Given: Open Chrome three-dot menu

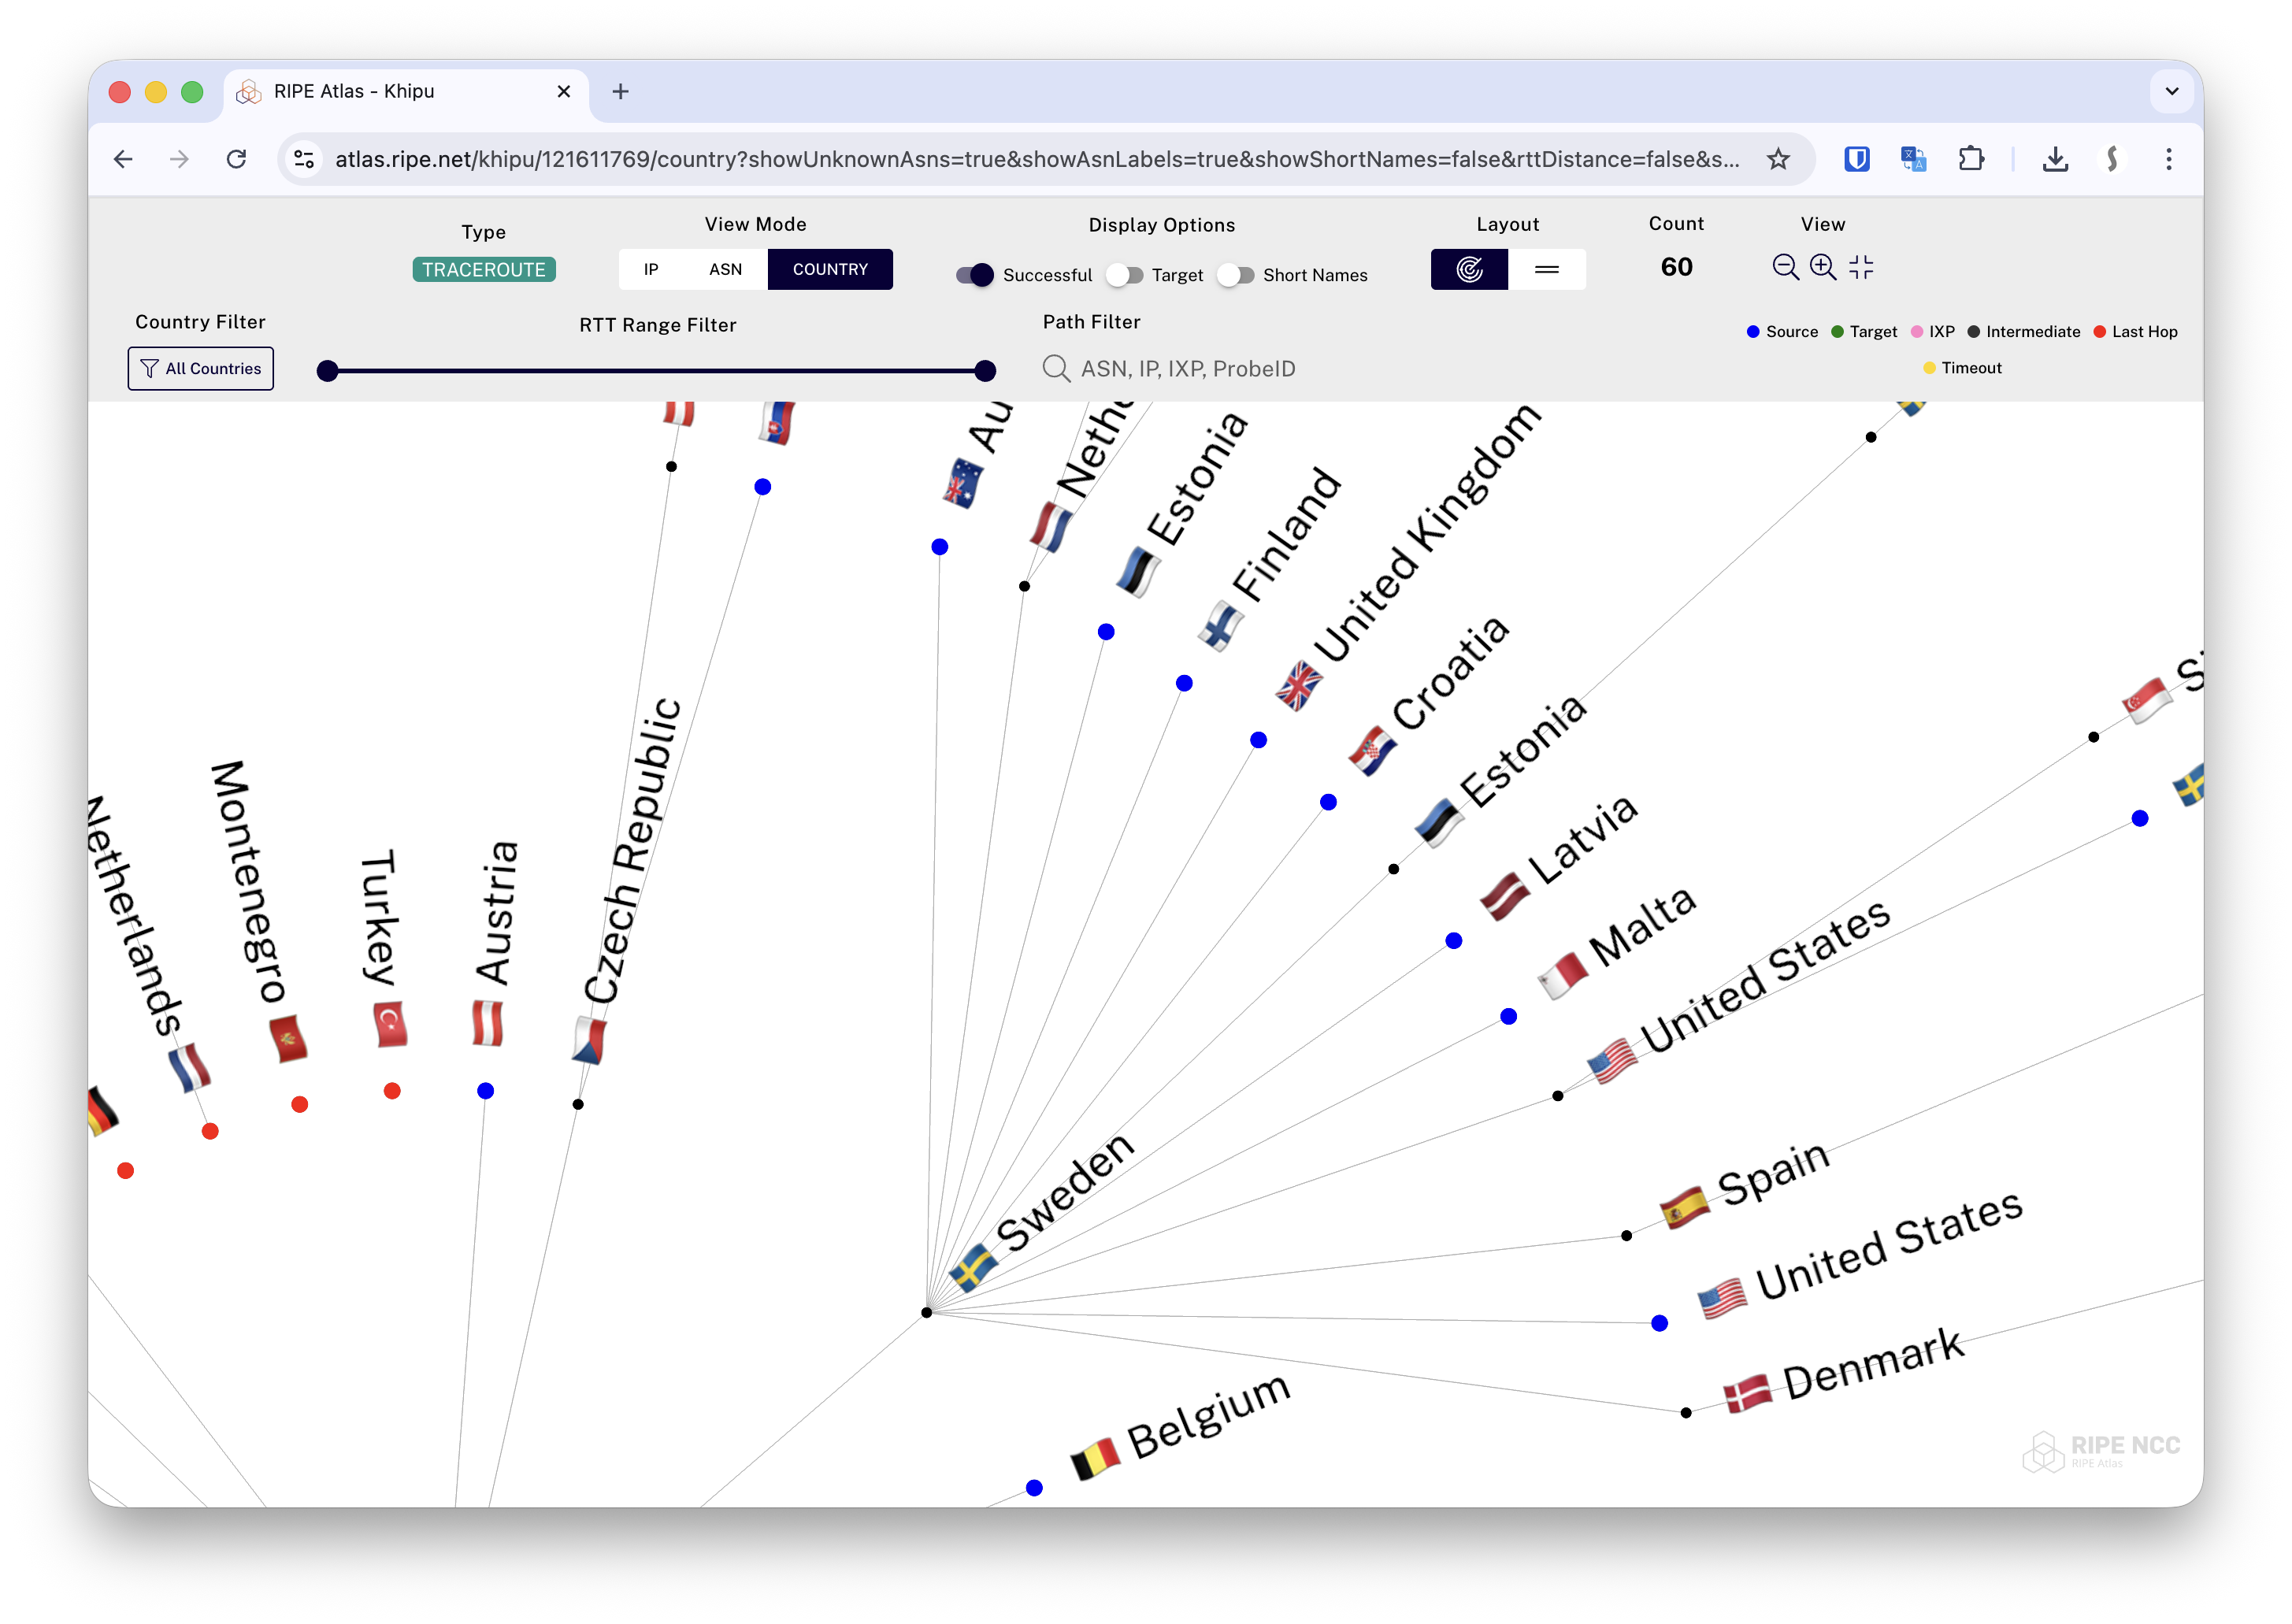Looking at the screenshot, I should click(2169, 159).
